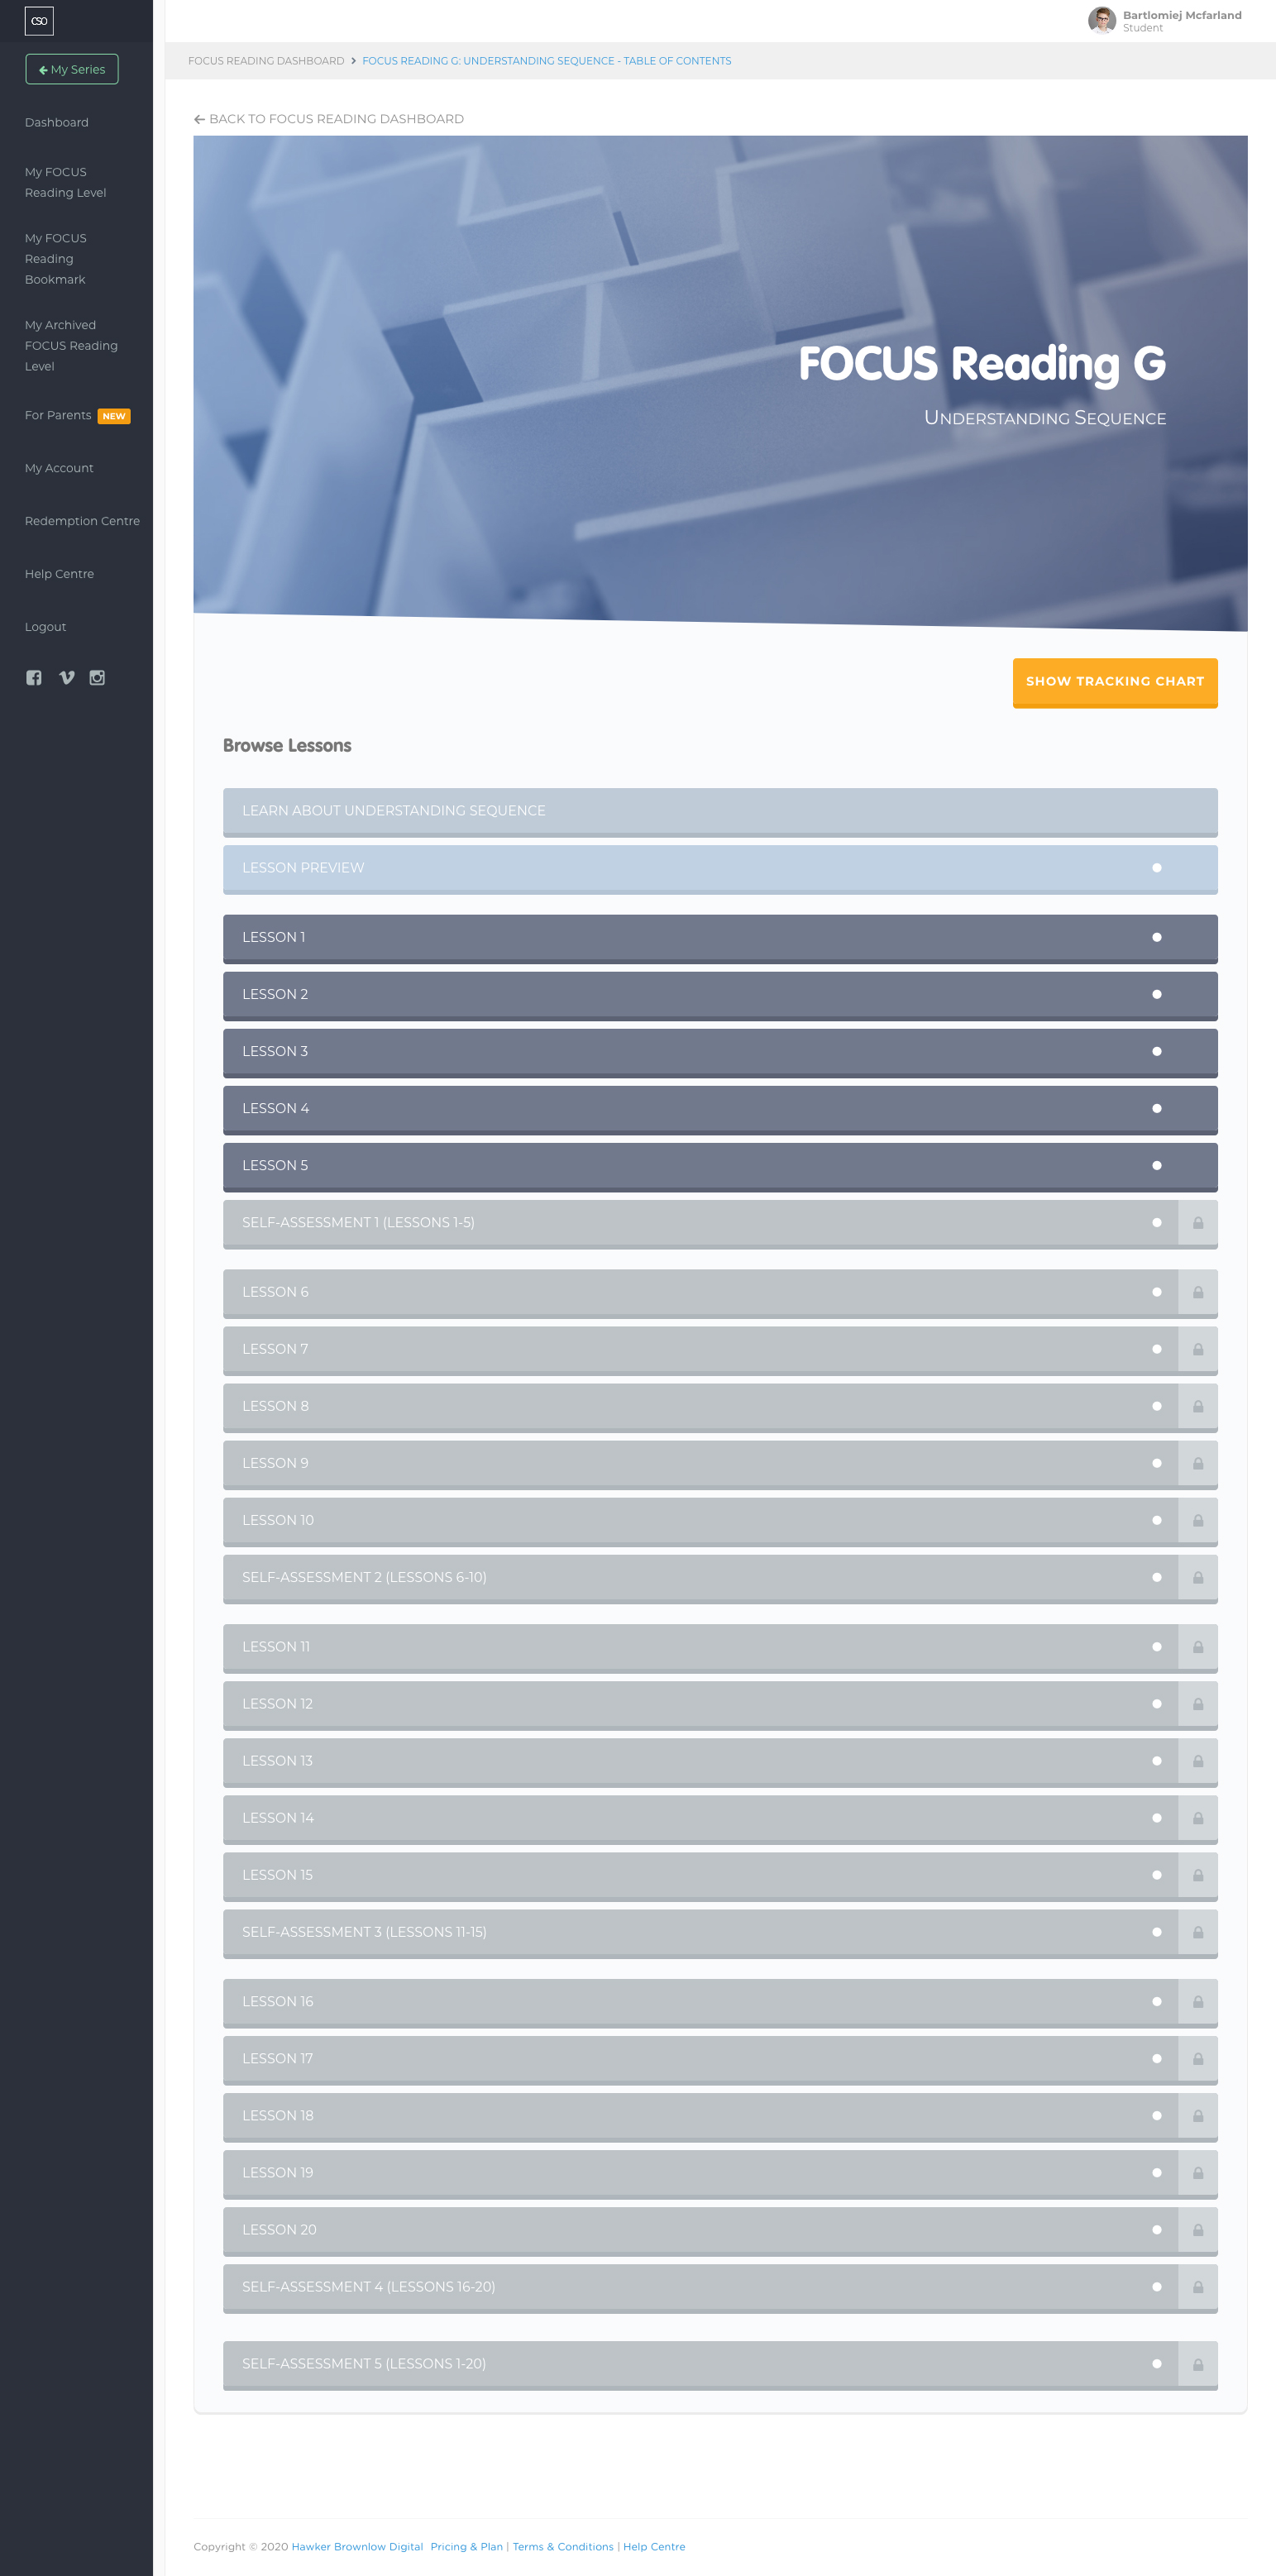Expand Learn About Understanding Sequence
Screen dimensions: 1276x2576
(720, 812)
